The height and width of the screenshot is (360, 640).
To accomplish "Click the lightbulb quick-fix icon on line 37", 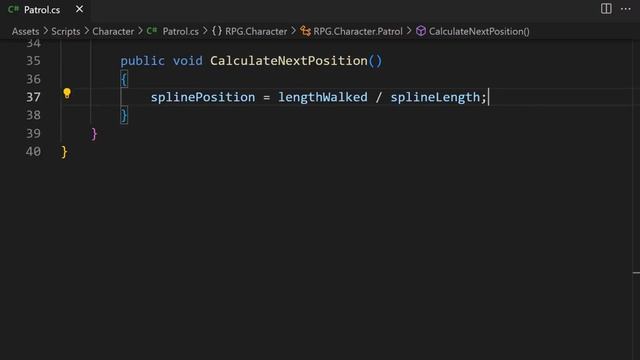I will coord(67,94).
